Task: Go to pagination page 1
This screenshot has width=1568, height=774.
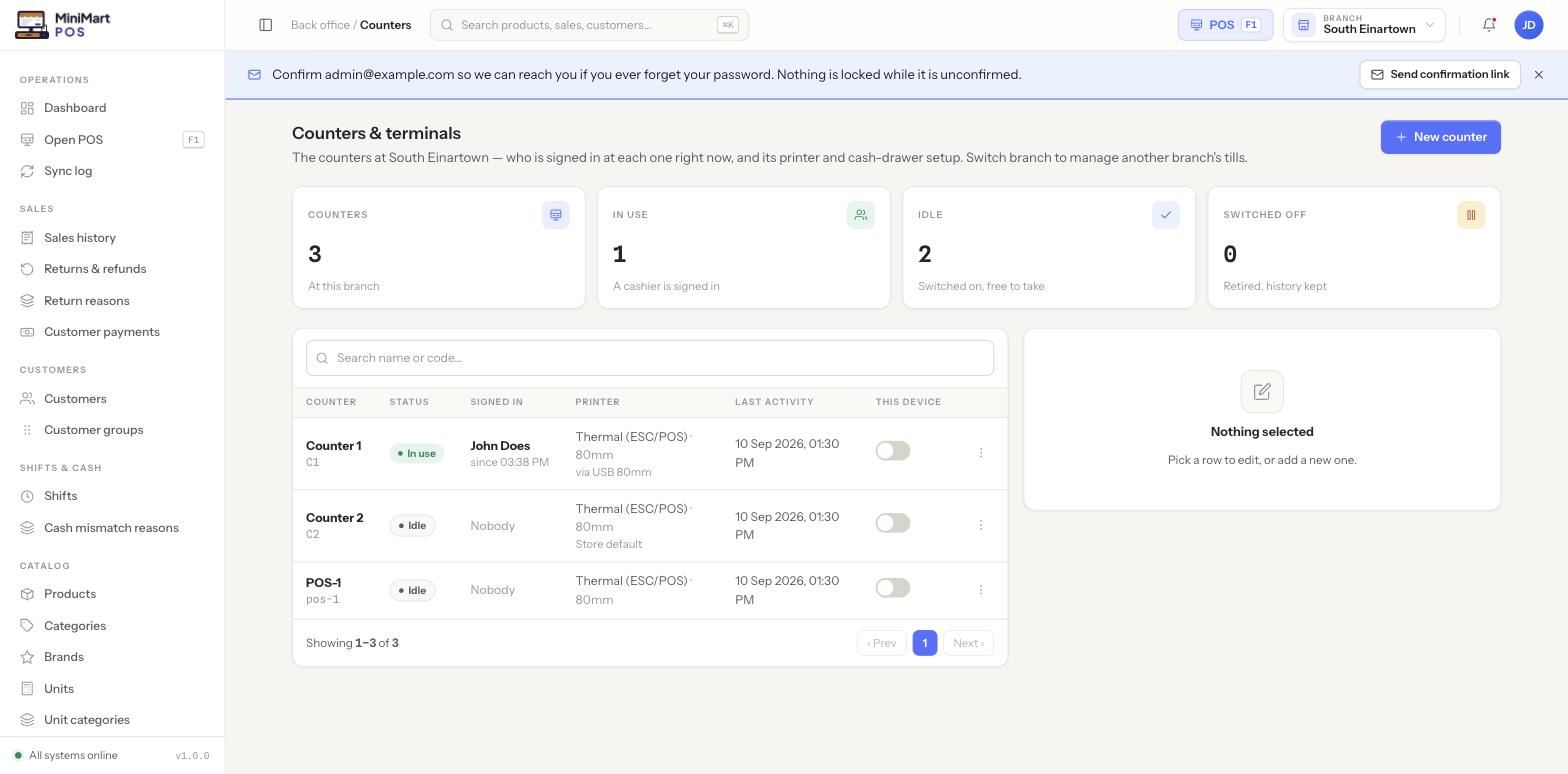Action: point(925,643)
